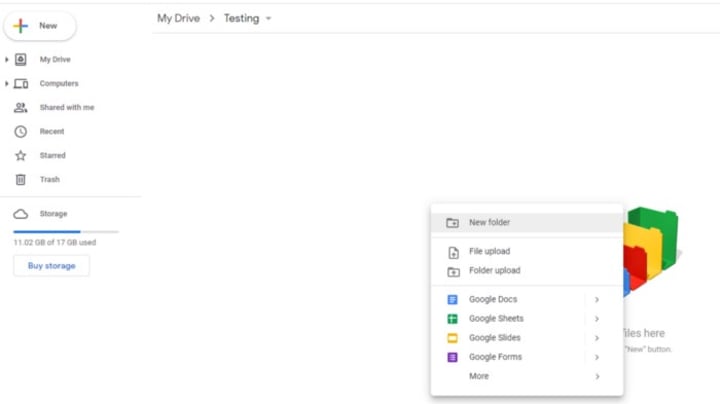Open the Trash label in sidebar
The height and width of the screenshot is (404, 720).
tap(50, 180)
